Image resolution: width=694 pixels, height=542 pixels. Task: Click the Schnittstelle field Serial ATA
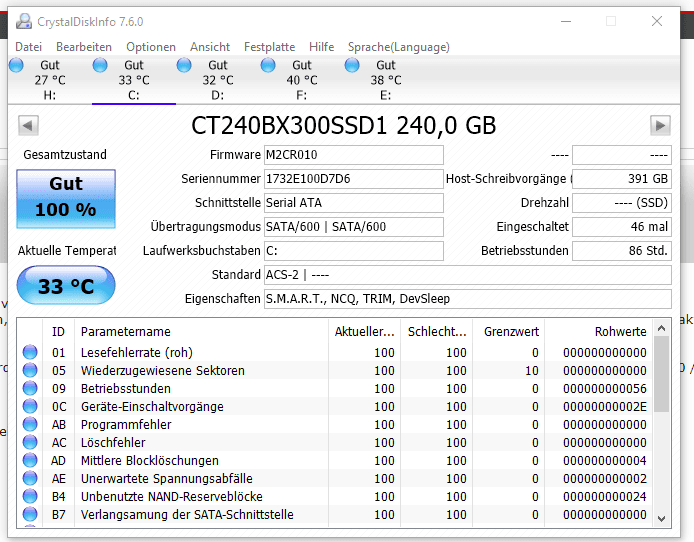(354, 203)
